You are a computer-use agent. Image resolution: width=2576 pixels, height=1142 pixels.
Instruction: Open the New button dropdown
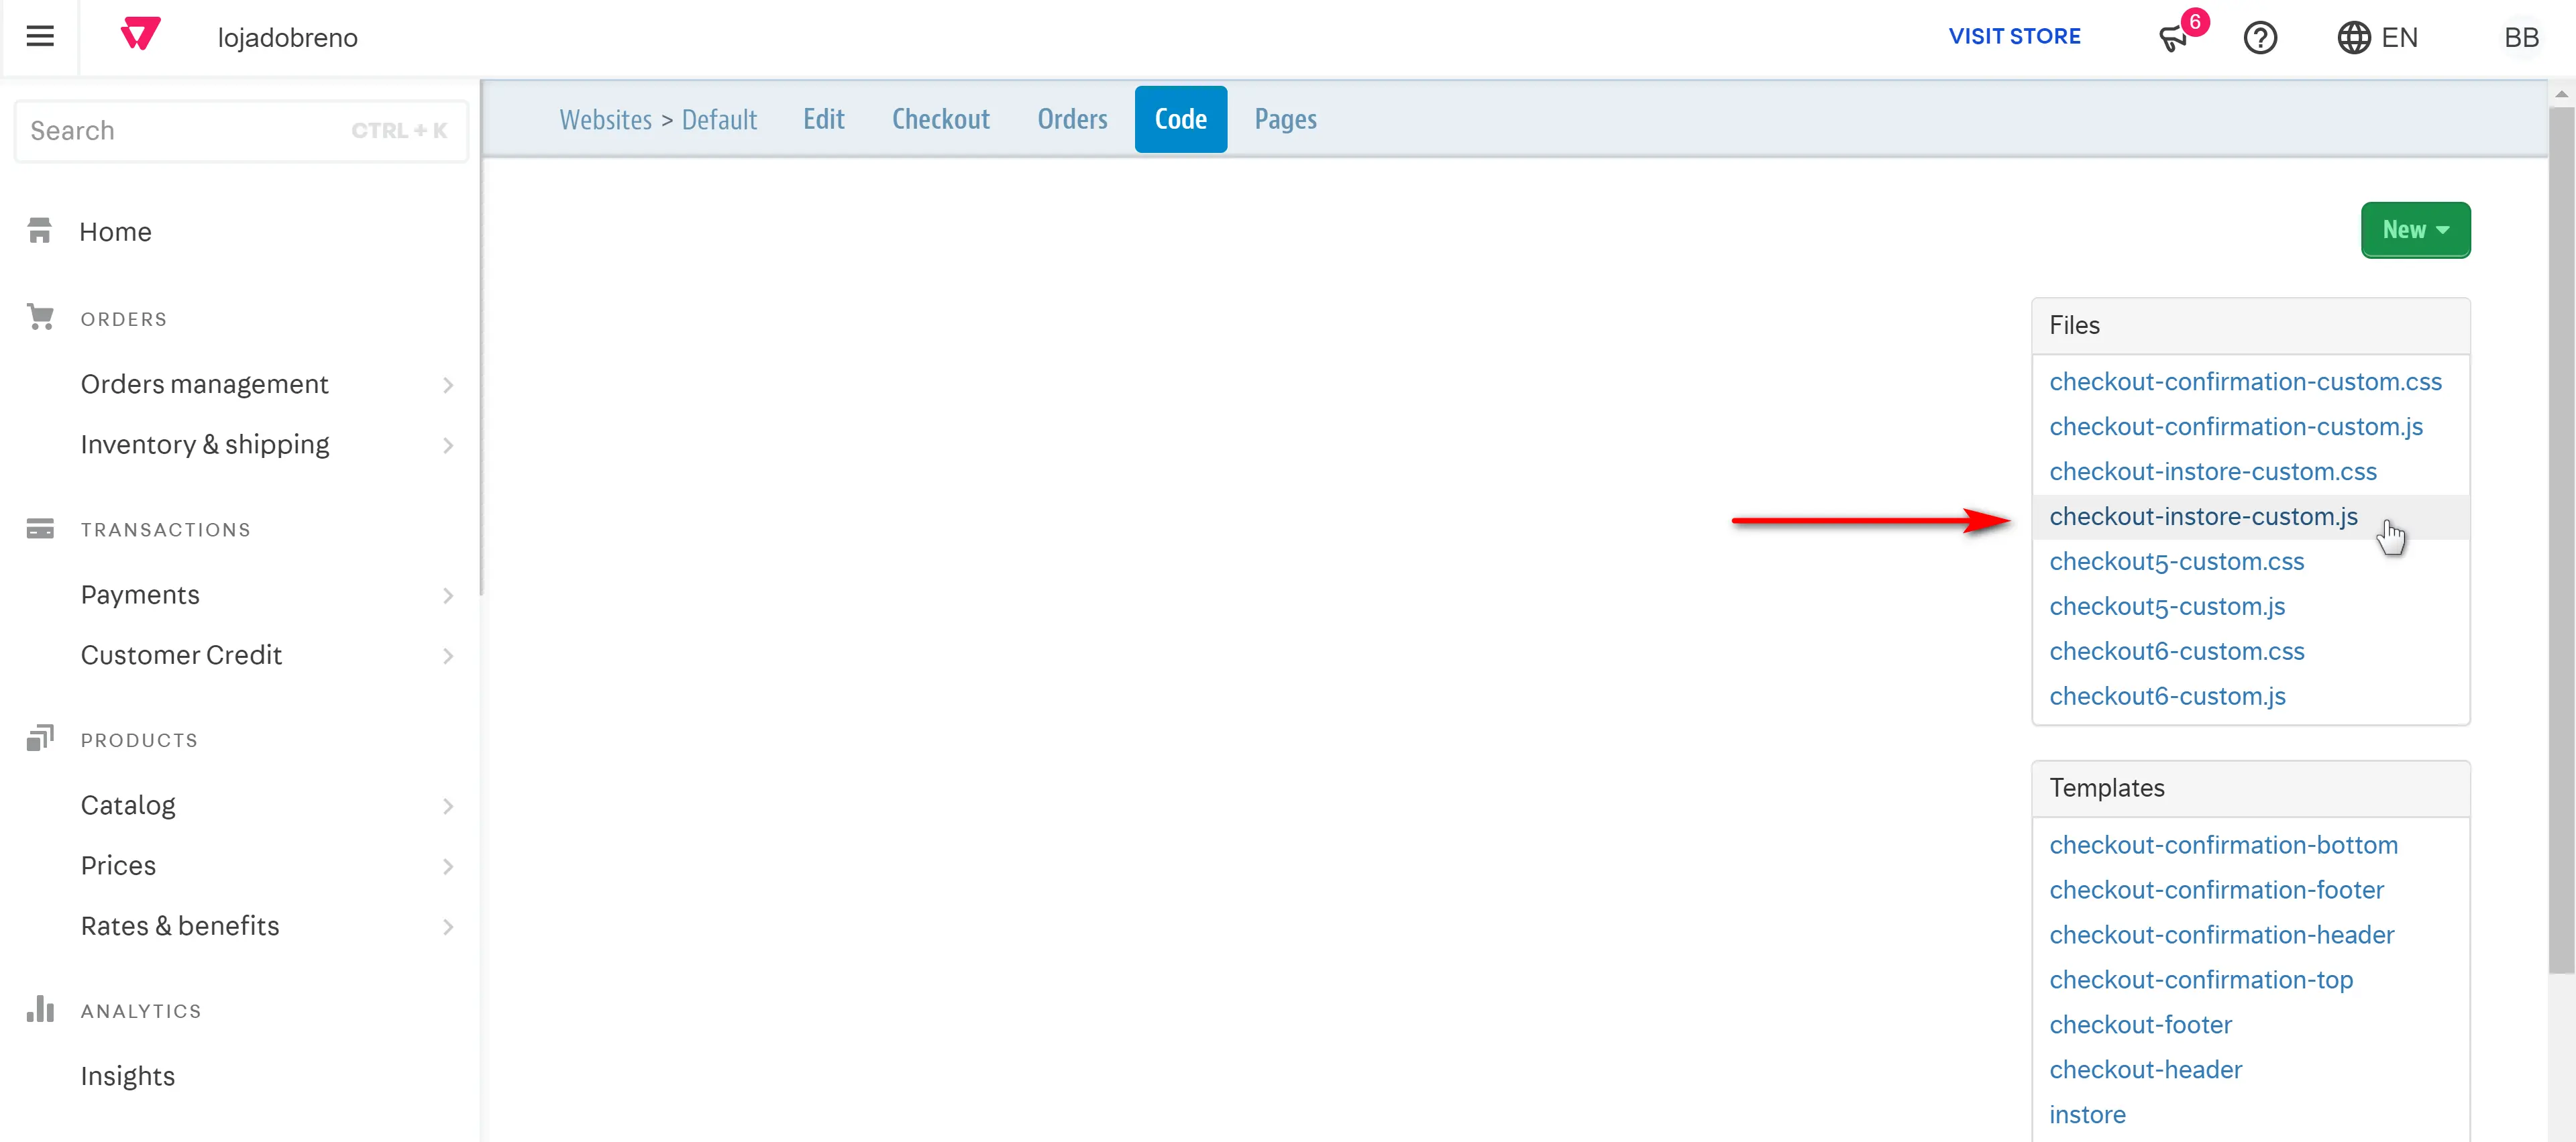[2415, 229]
